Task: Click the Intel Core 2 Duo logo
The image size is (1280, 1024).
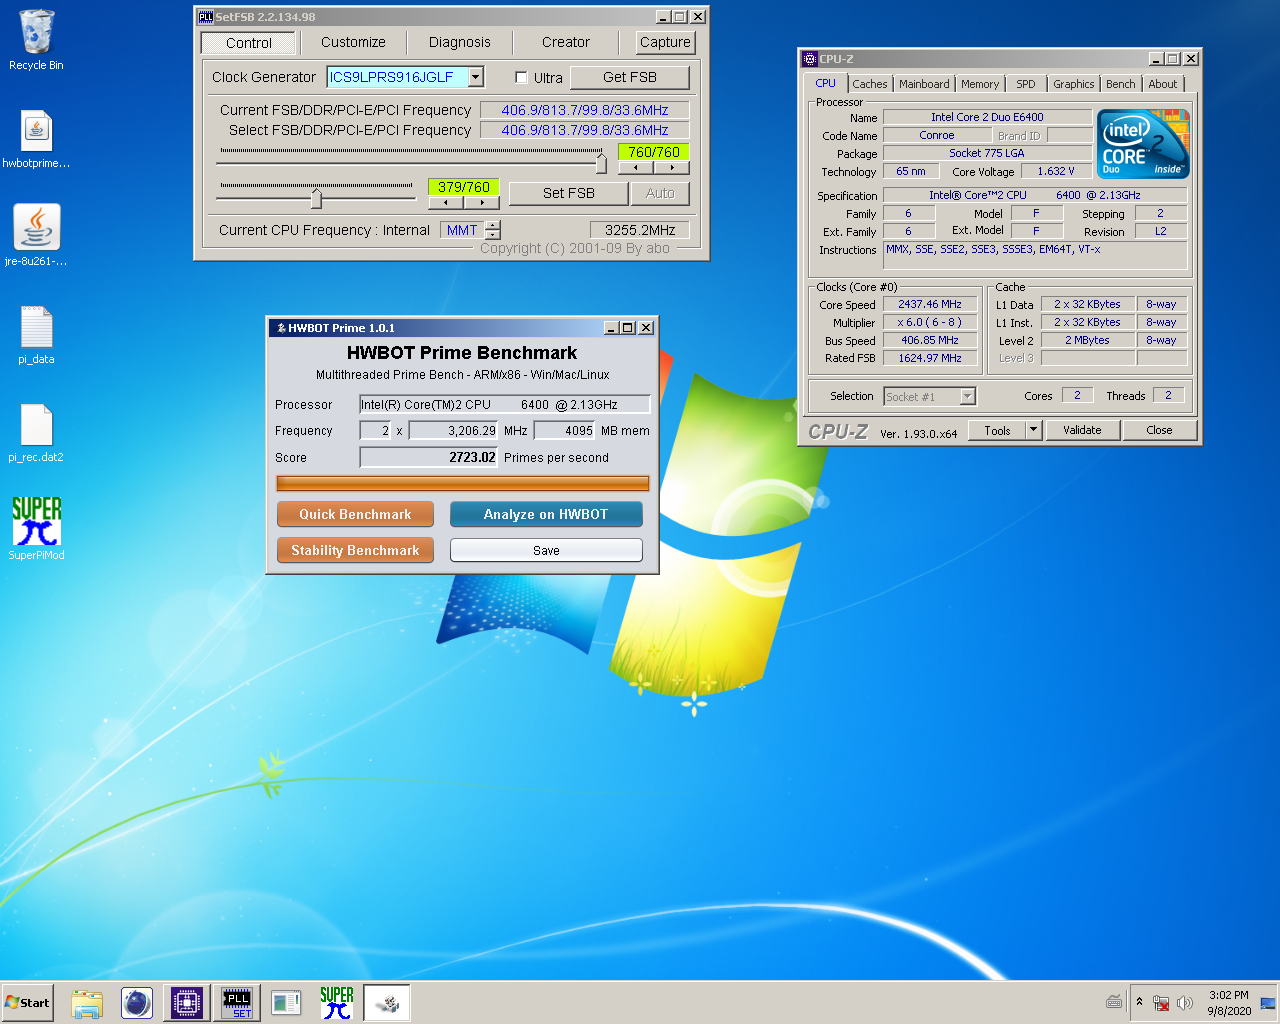Action: [1144, 143]
